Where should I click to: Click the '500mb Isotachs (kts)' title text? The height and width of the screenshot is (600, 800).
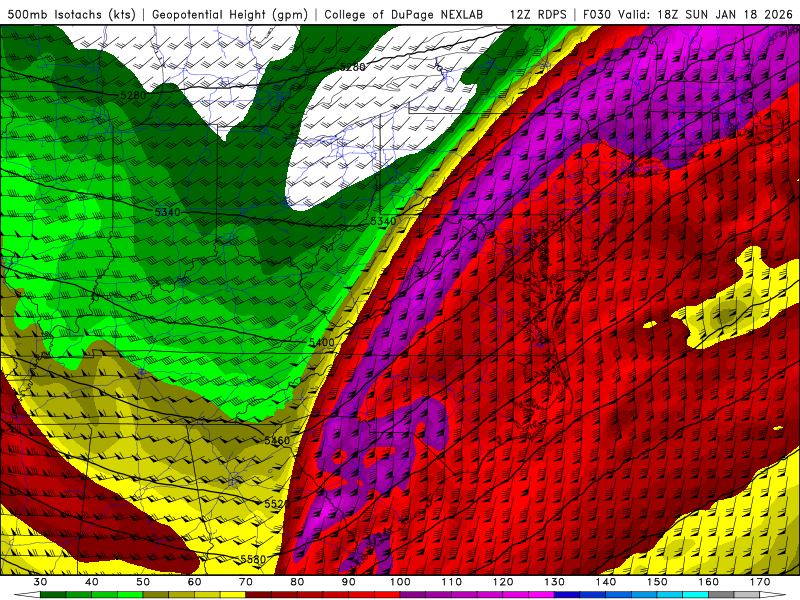(x=71, y=14)
